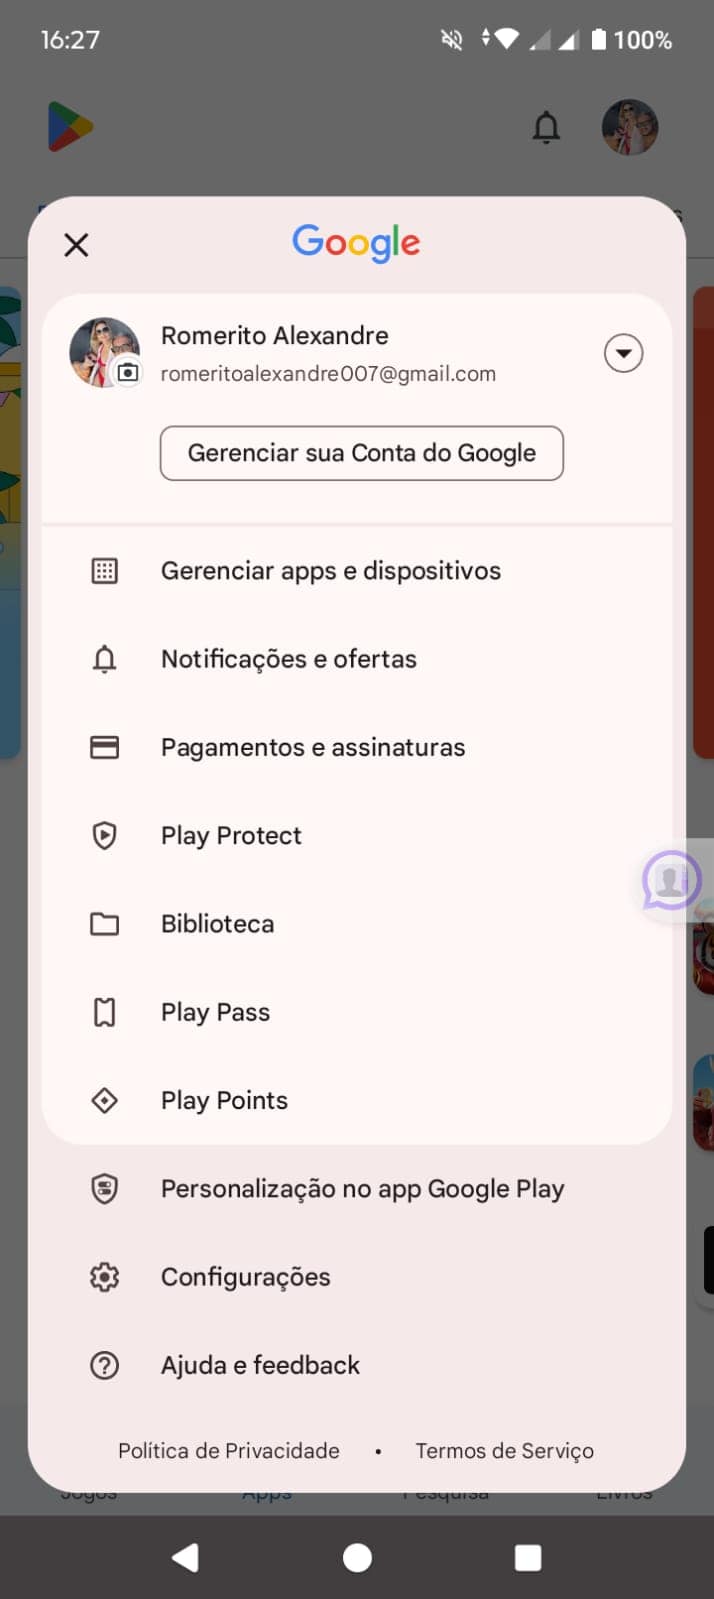Tap the Play Pass ticket icon
714x1599 pixels.
tap(104, 1012)
